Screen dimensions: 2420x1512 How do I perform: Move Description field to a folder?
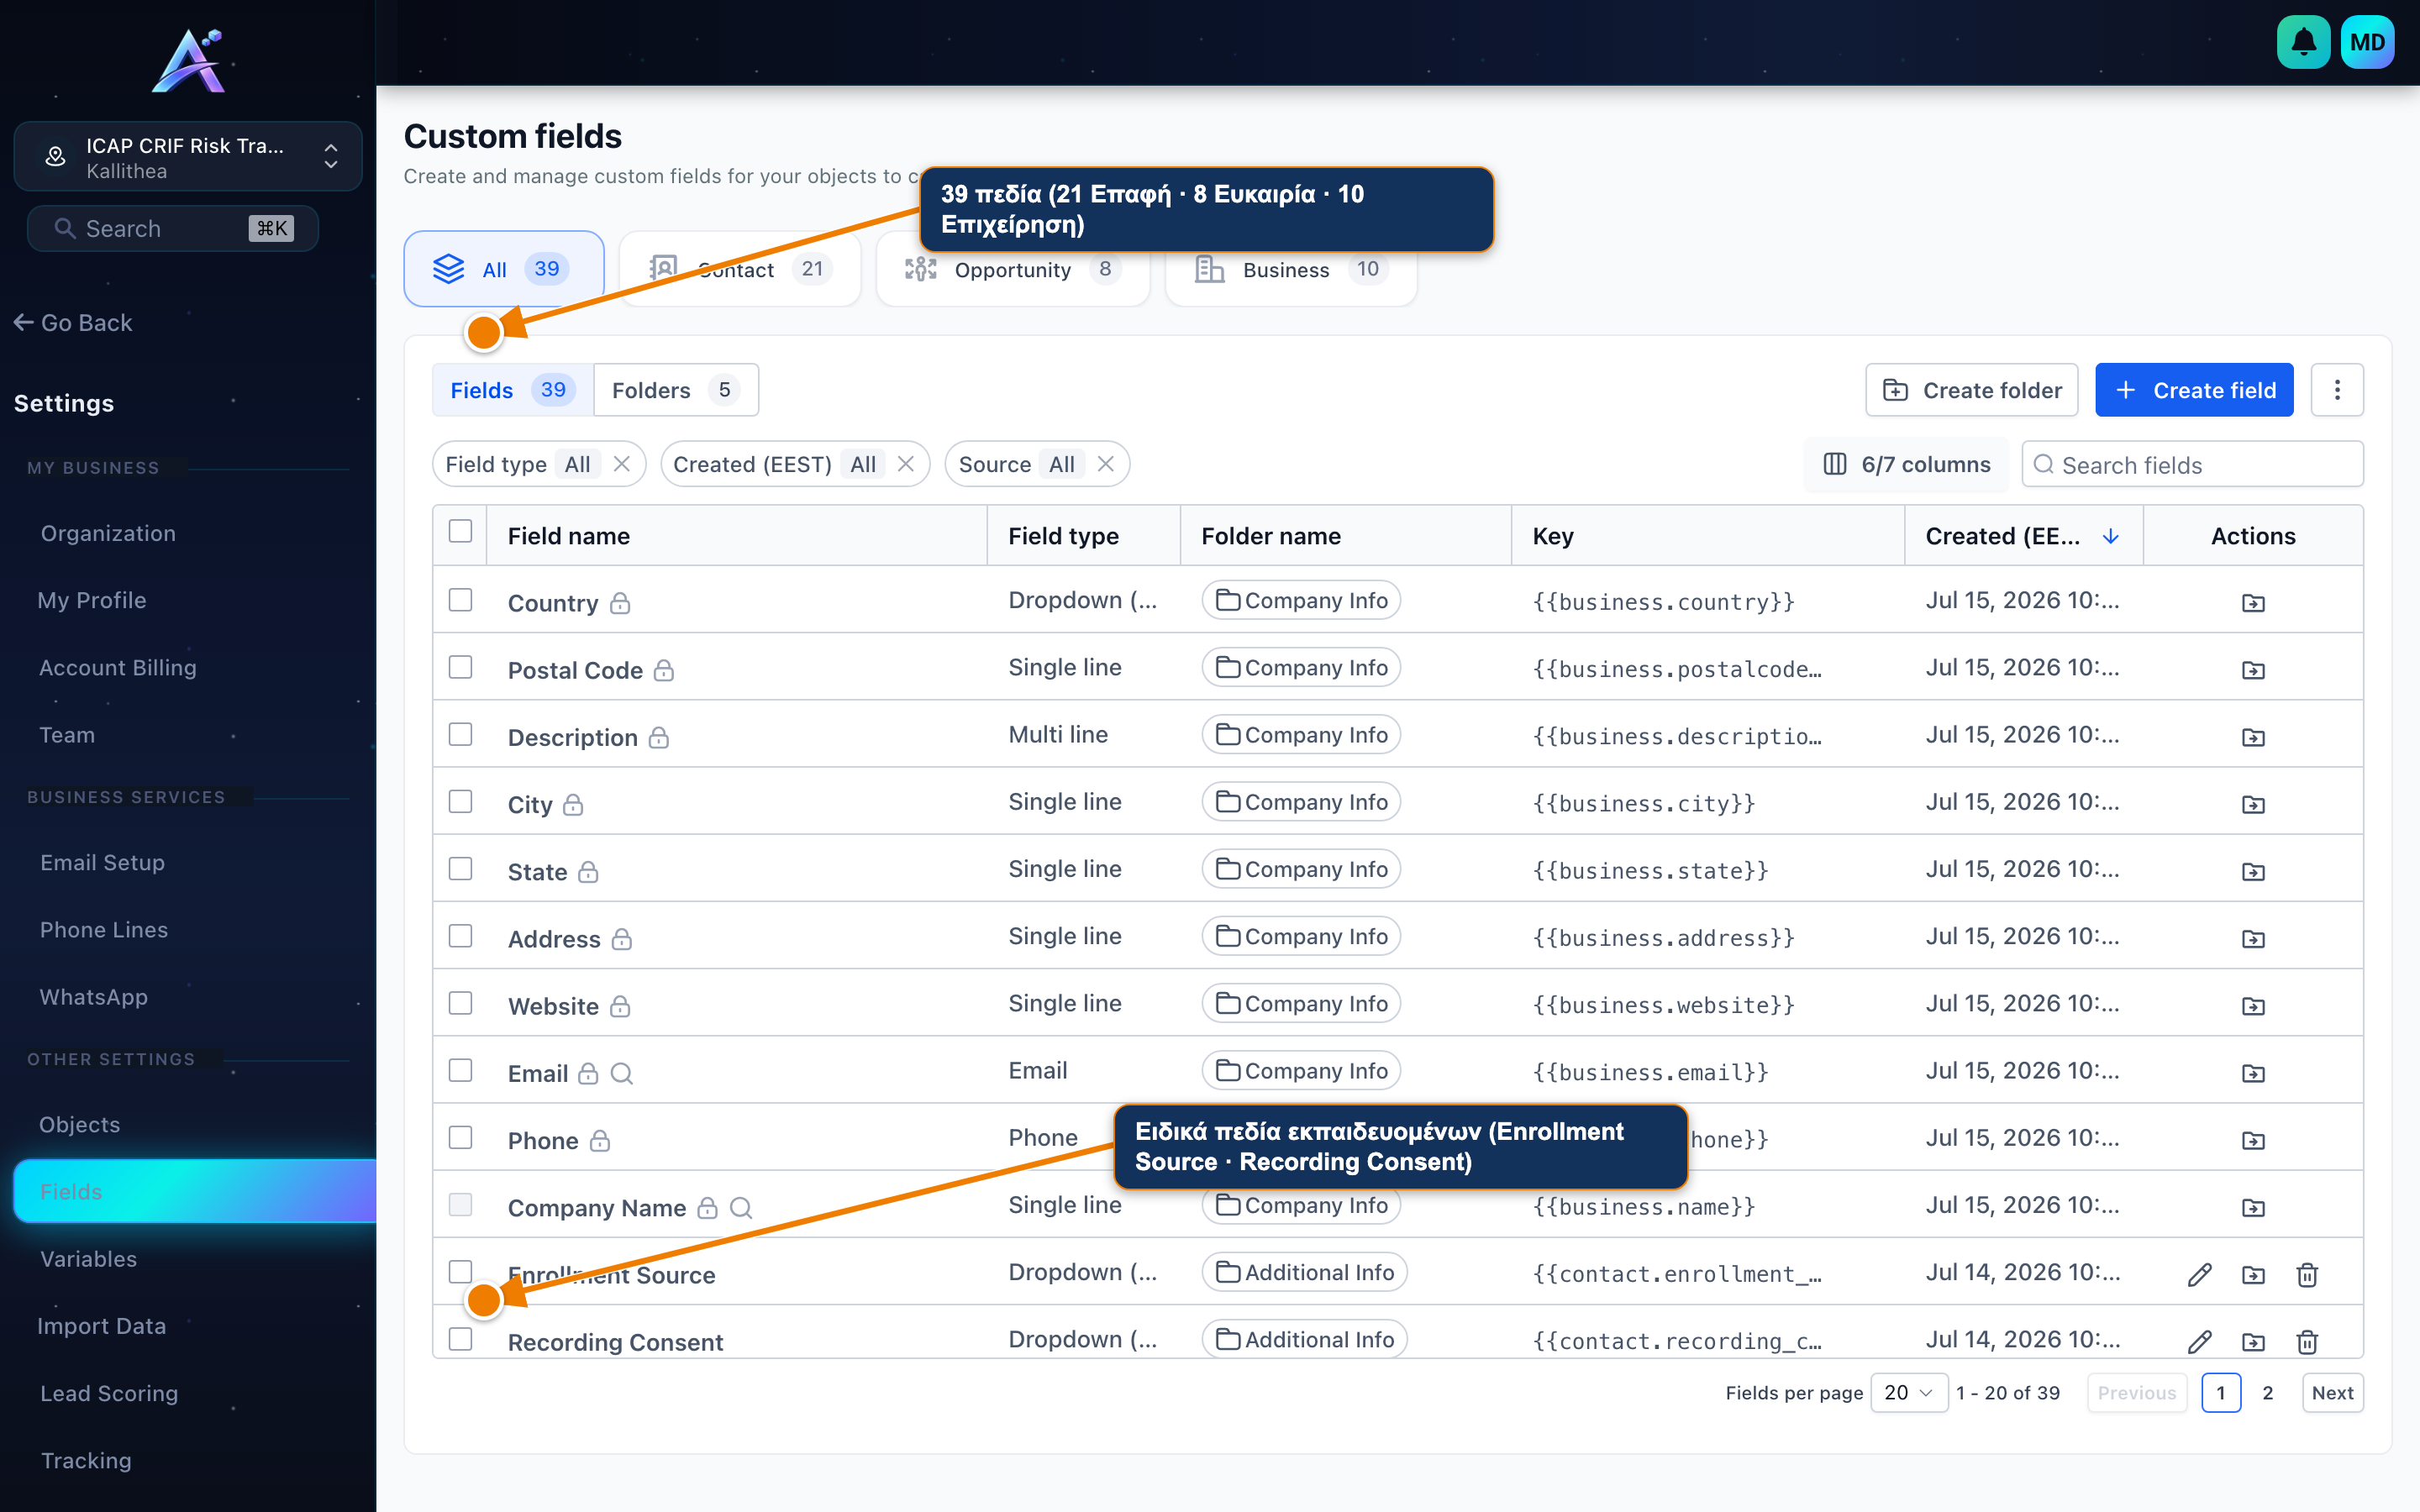[2253, 736]
